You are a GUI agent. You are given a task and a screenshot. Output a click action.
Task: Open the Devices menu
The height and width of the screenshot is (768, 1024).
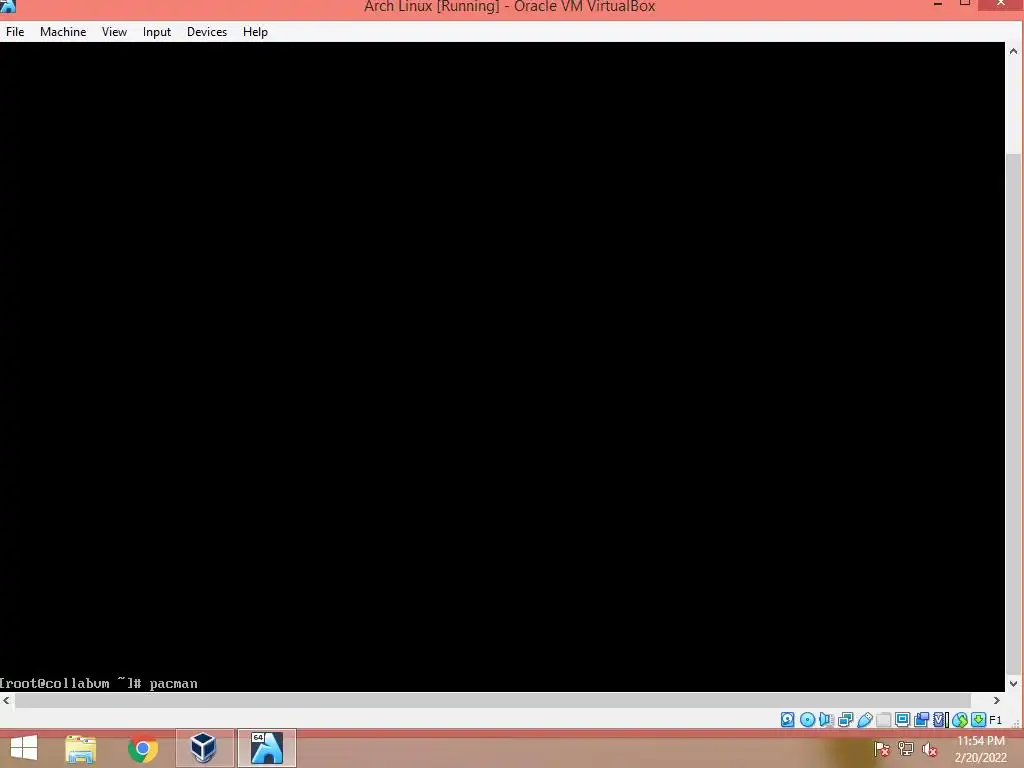[207, 32]
